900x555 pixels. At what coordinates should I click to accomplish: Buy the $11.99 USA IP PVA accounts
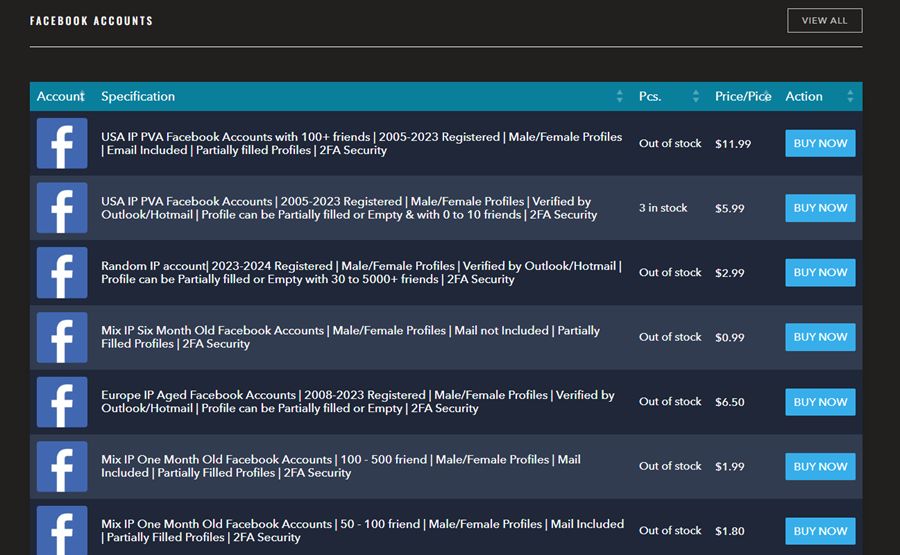tap(820, 143)
